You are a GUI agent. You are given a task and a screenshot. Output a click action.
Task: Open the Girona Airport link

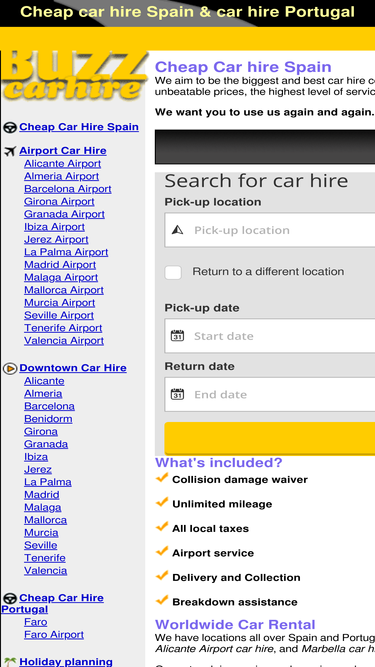click(x=59, y=201)
